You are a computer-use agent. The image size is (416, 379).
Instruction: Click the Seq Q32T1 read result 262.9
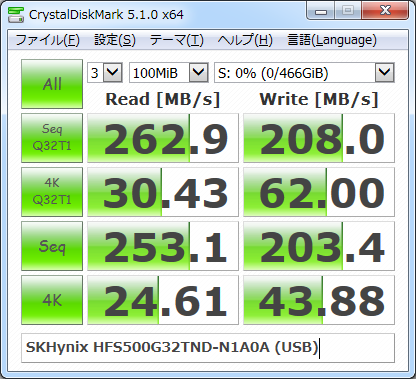pos(163,138)
